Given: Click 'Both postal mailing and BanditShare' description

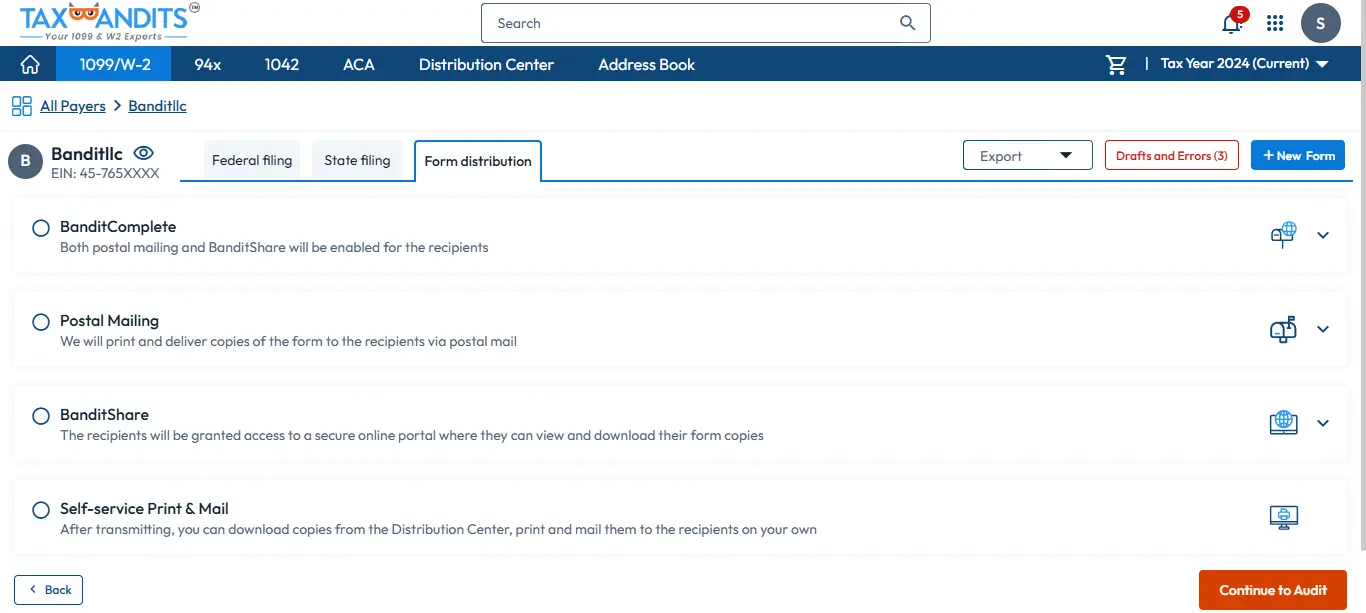Looking at the screenshot, I should pos(274,247).
